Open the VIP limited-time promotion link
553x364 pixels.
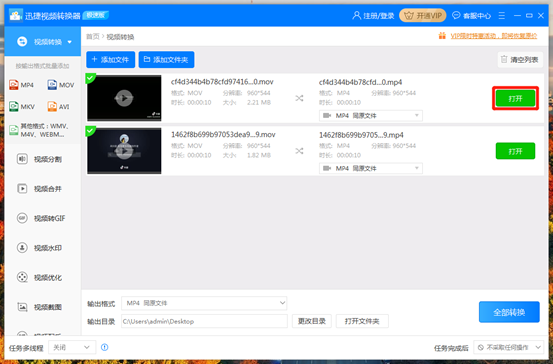tap(493, 36)
